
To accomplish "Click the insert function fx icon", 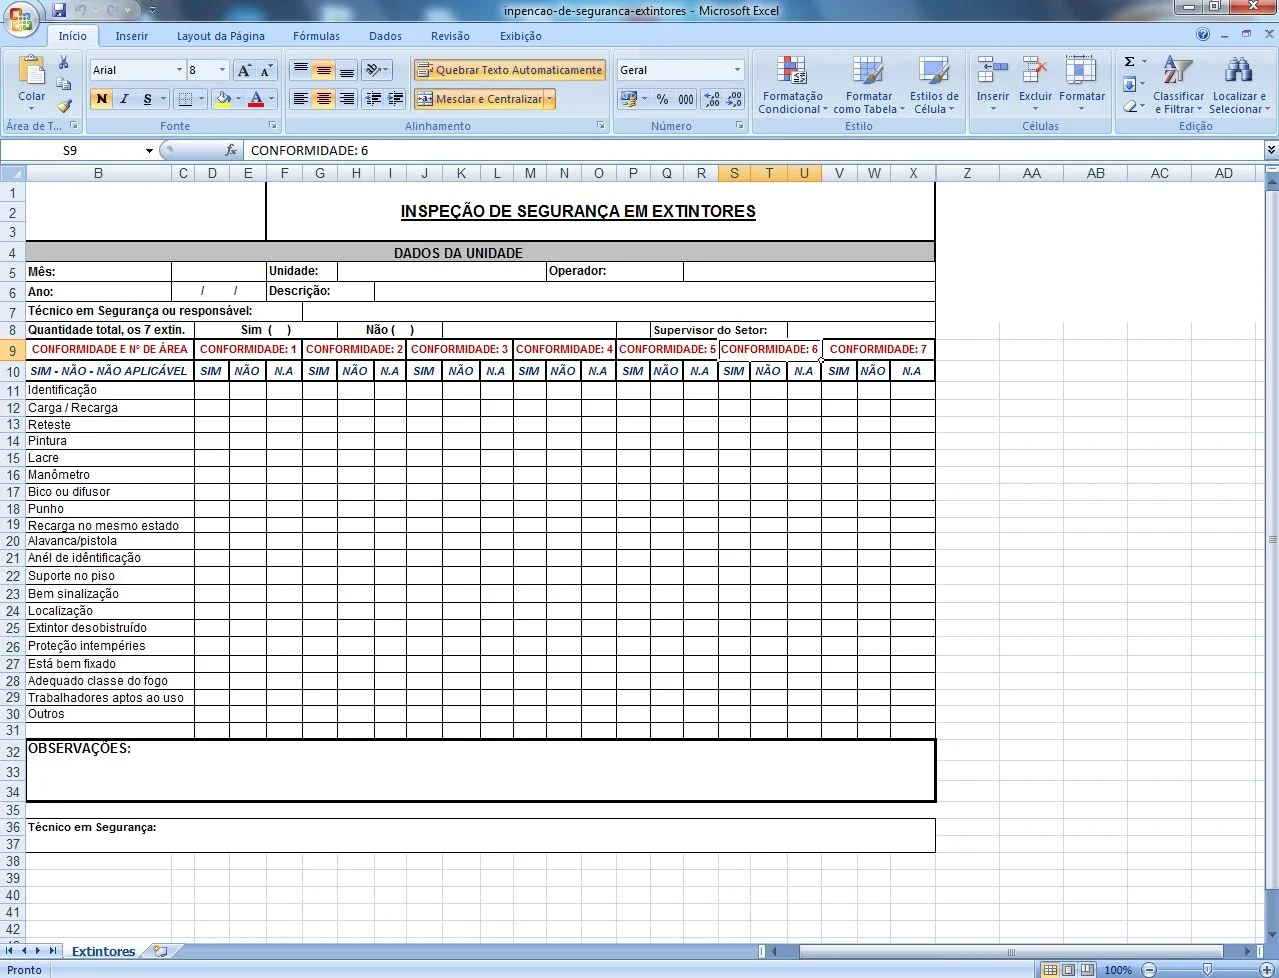I will click(231, 150).
